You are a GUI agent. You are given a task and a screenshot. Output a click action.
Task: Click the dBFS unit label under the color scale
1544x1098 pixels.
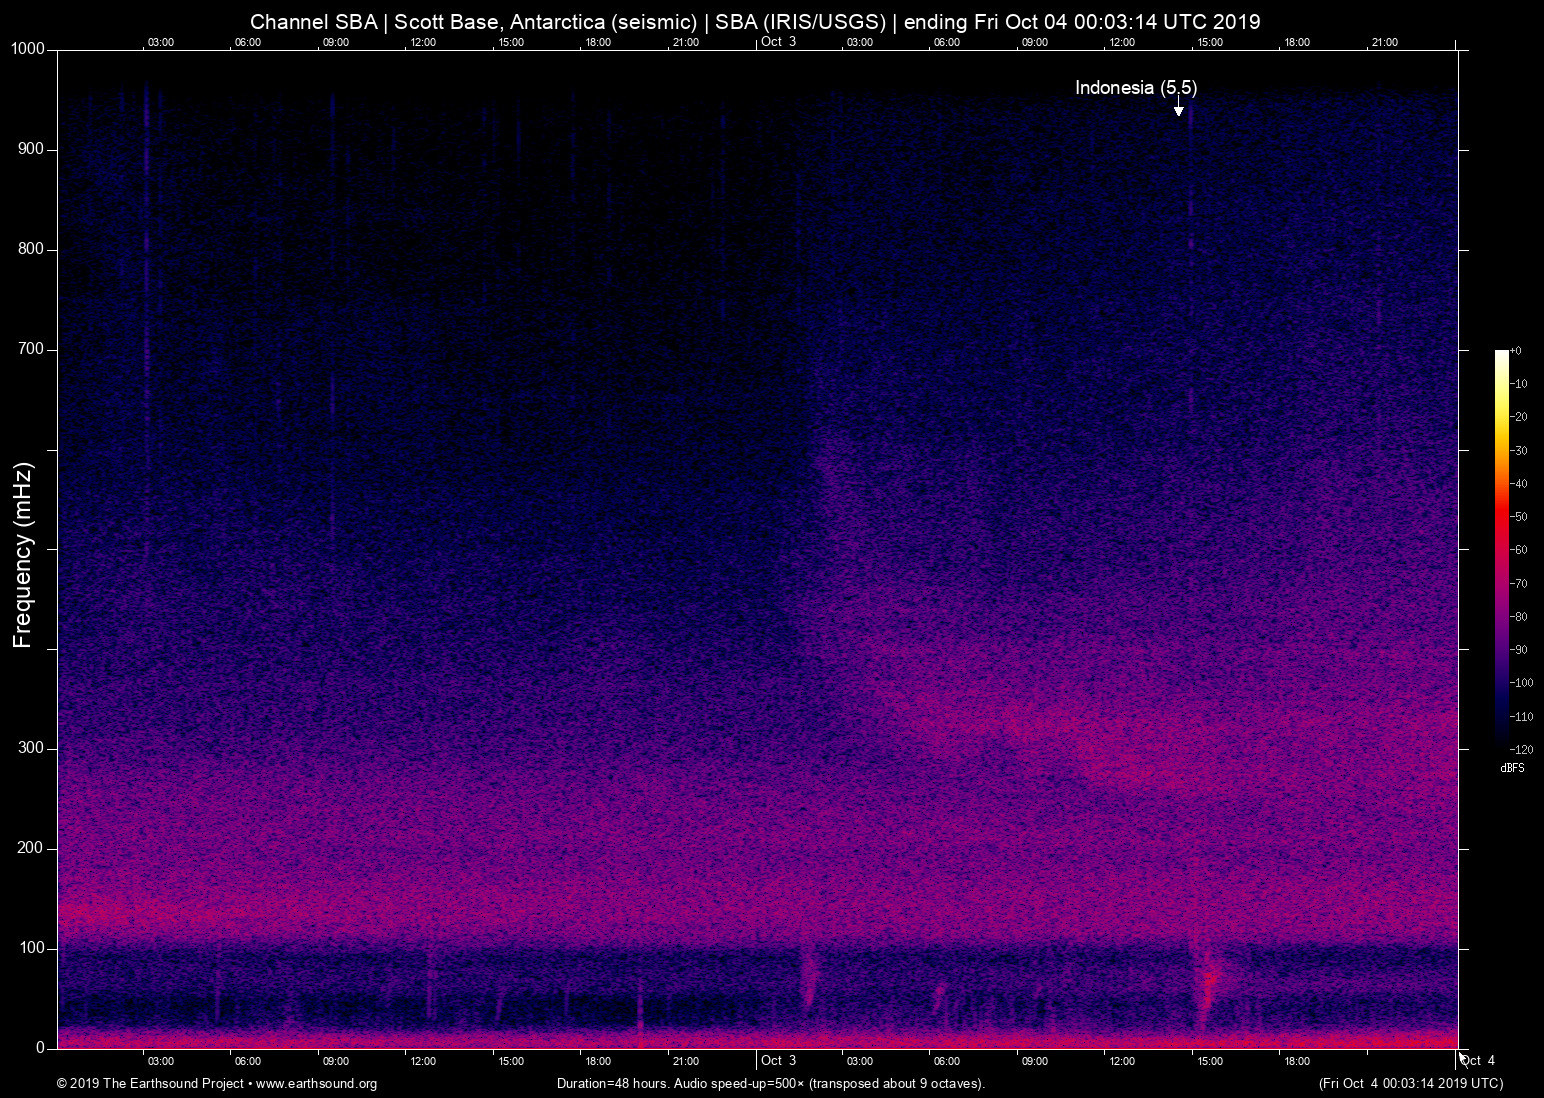[x=1512, y=768]
